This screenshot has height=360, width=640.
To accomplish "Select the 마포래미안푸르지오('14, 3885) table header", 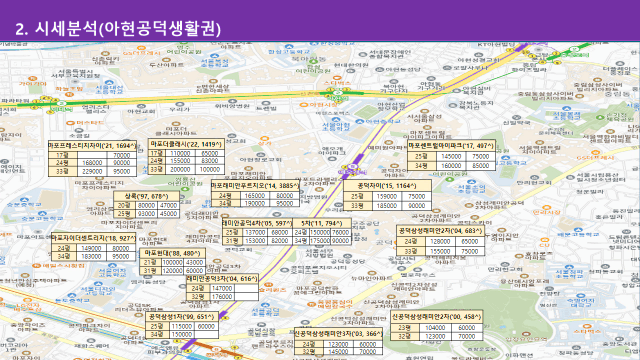I will pyautogui.click(x=255, y=186).
